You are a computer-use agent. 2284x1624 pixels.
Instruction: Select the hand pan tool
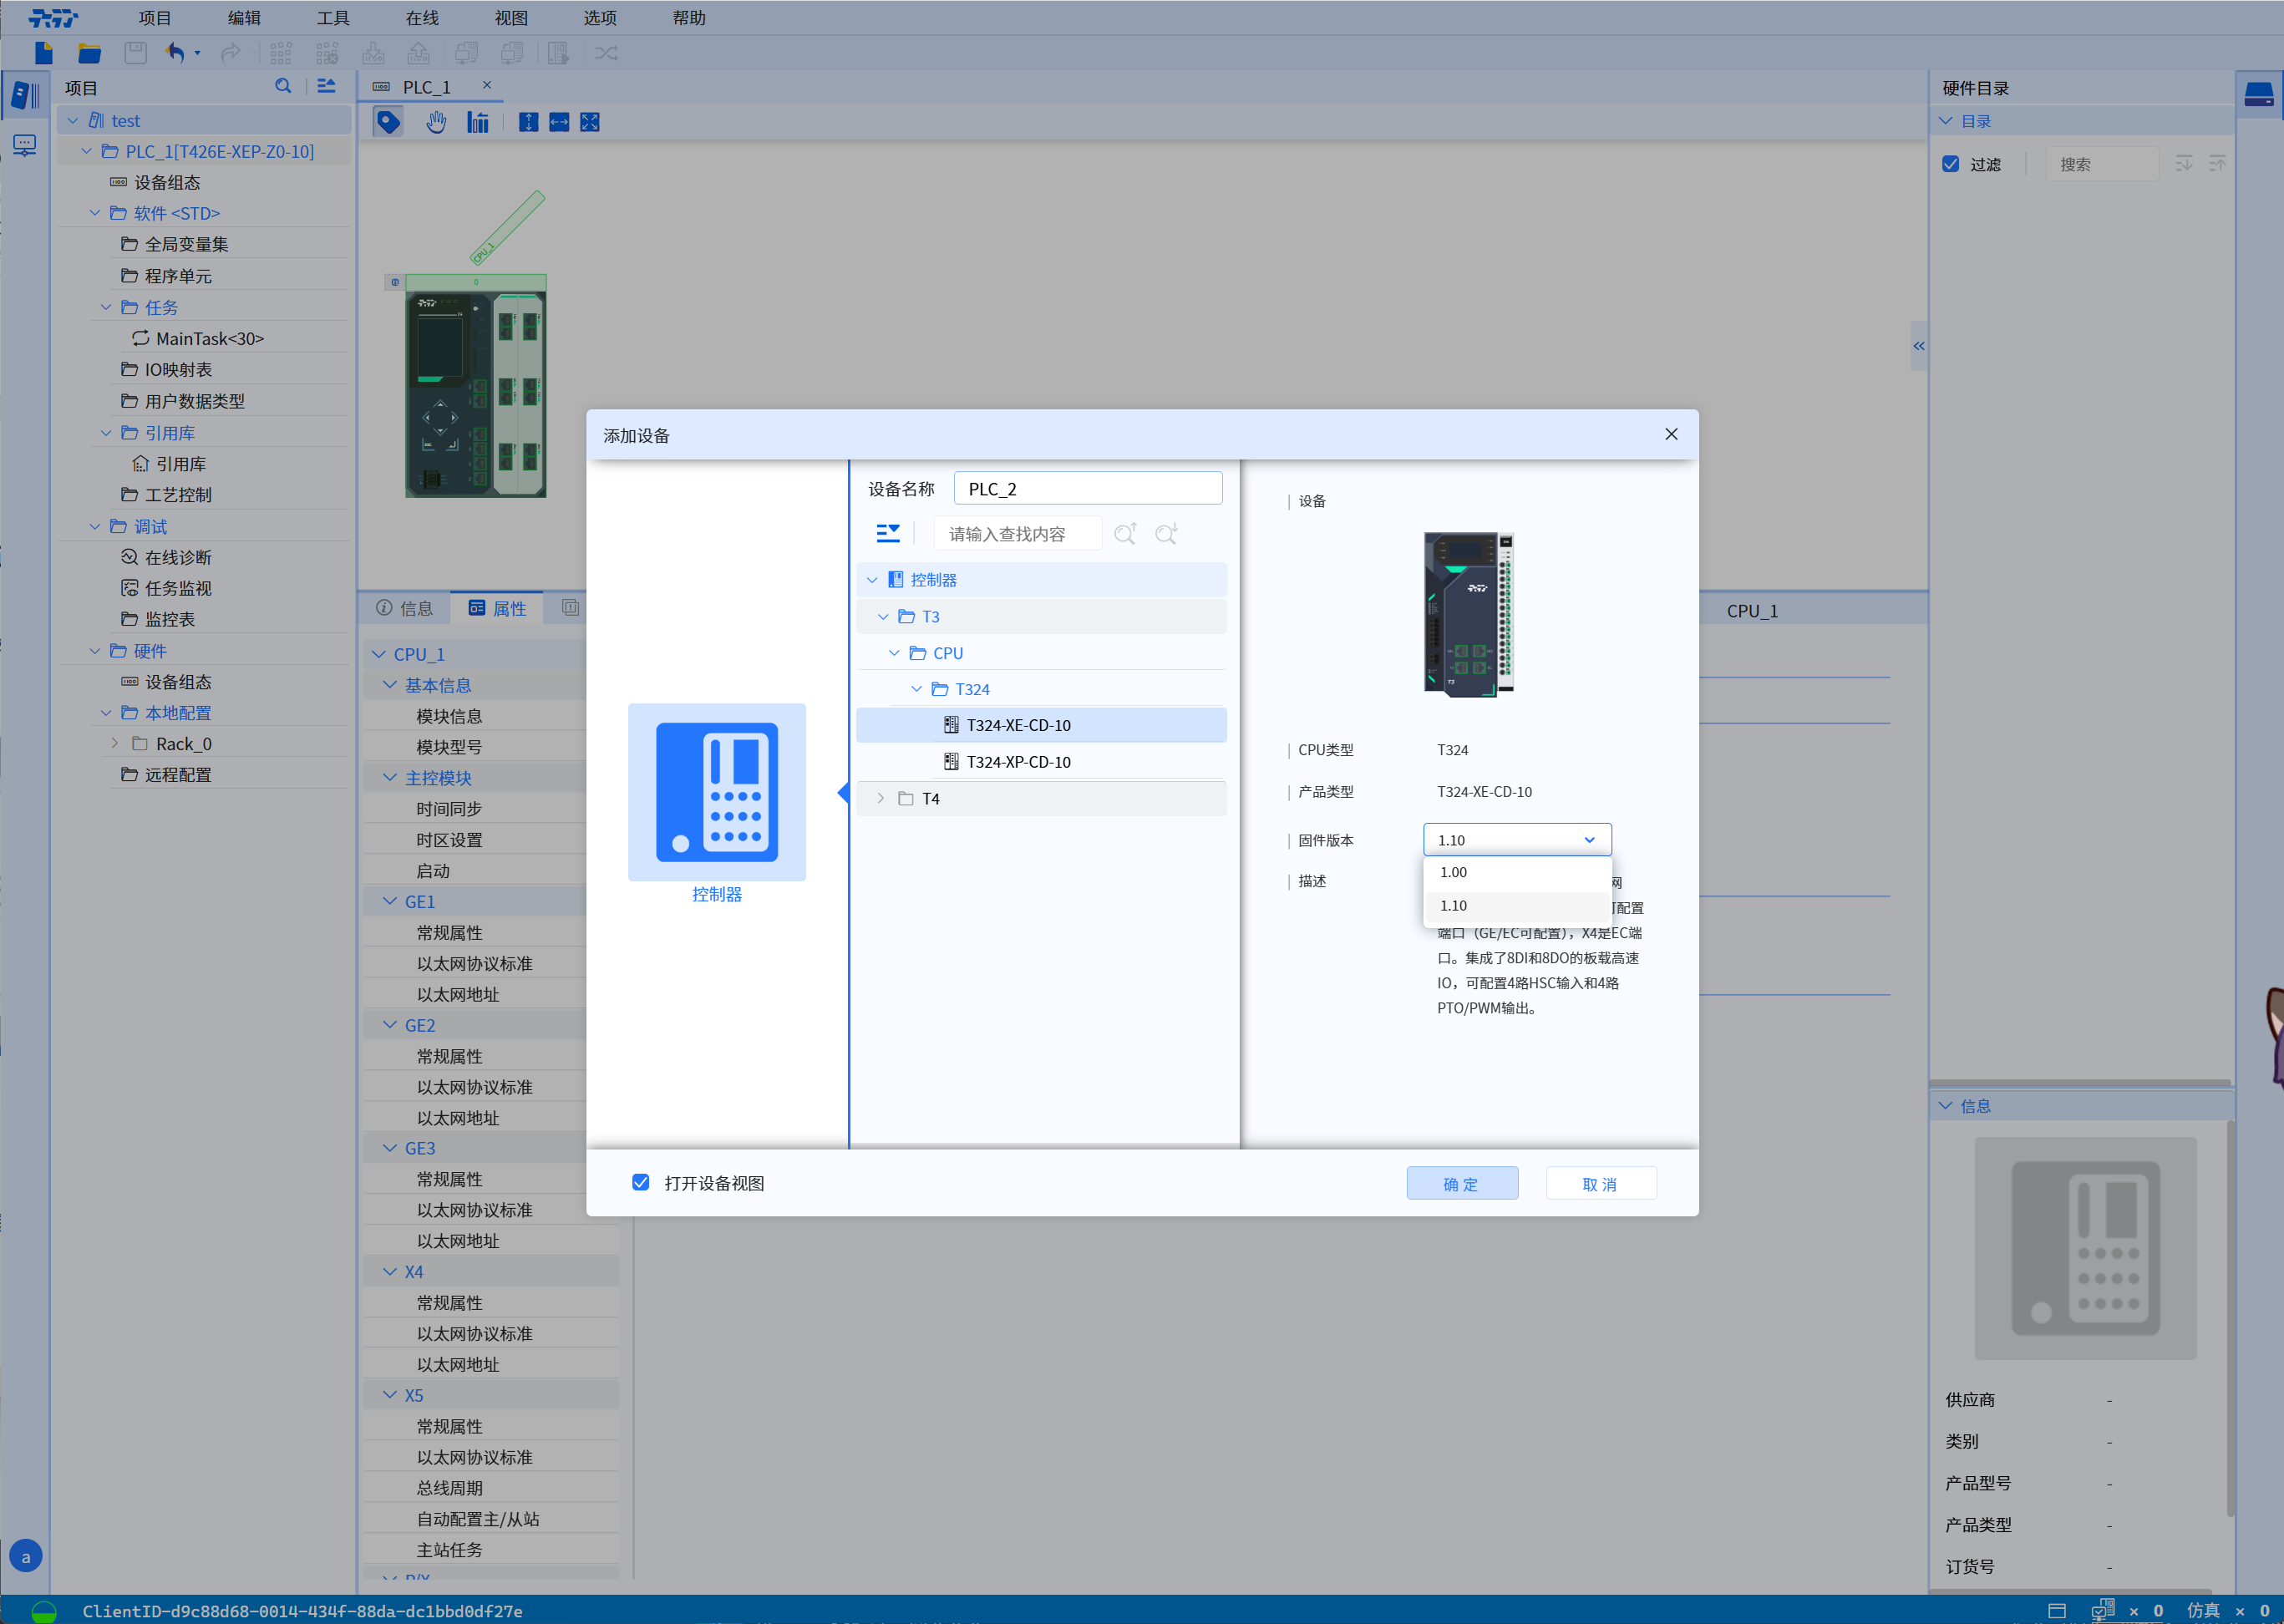[436, 122]
